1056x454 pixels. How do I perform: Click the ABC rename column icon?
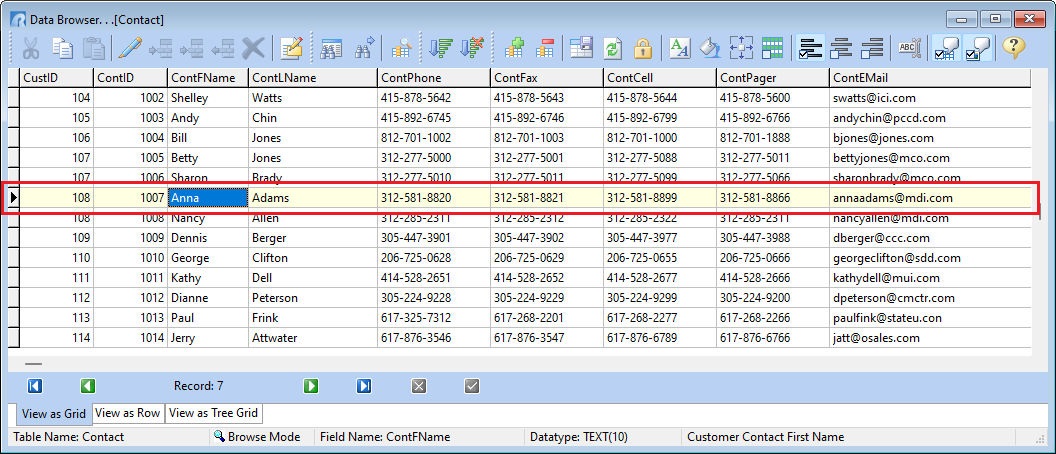coord(909,48)
